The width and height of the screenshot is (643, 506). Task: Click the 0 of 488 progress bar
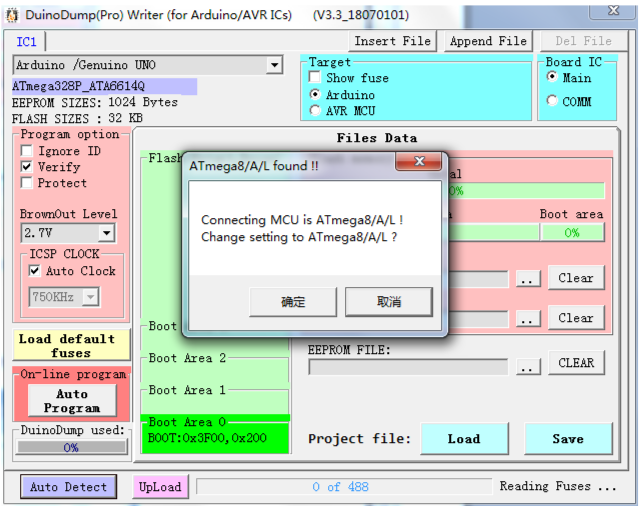[344, 487]
